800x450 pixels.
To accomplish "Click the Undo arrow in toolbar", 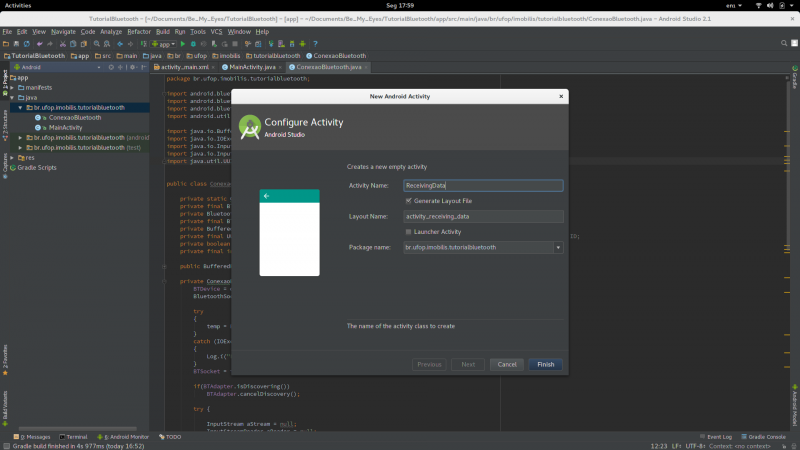I will click(x=40, y=44).
